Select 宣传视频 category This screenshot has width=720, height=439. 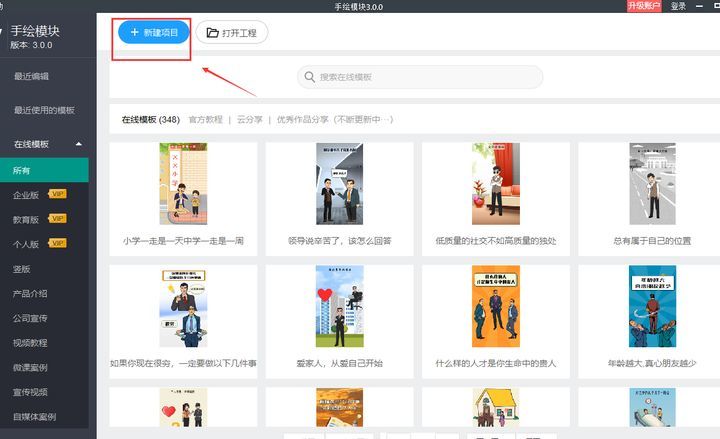pyautogui.click(x=30, y=392)
